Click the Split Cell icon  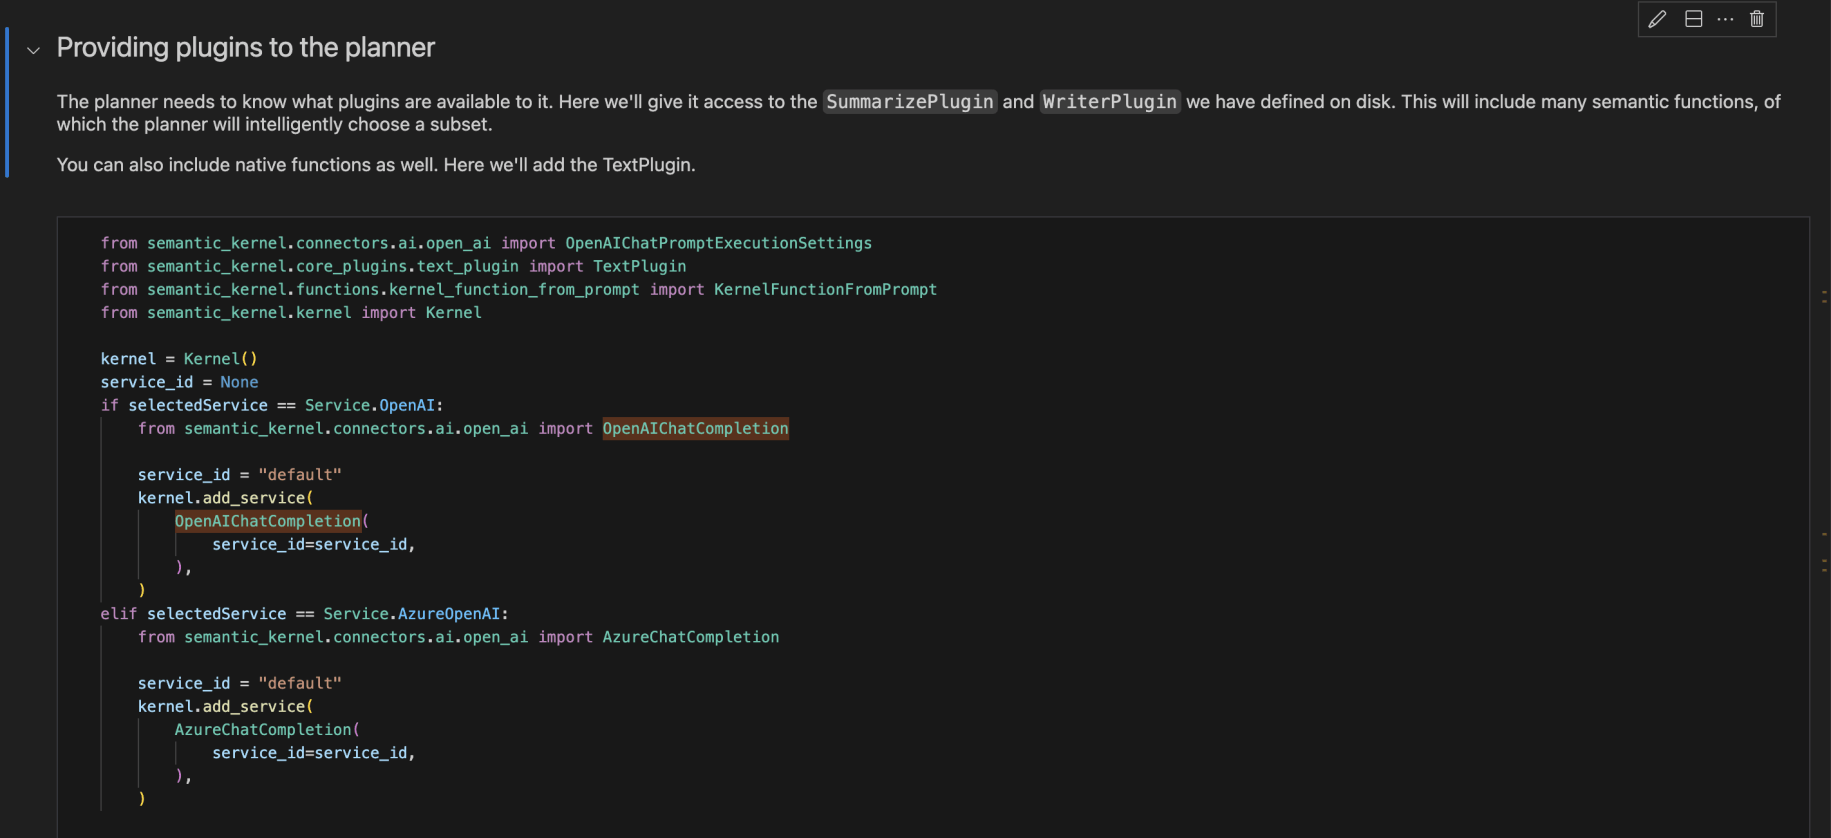click(x=1693, y=19)
